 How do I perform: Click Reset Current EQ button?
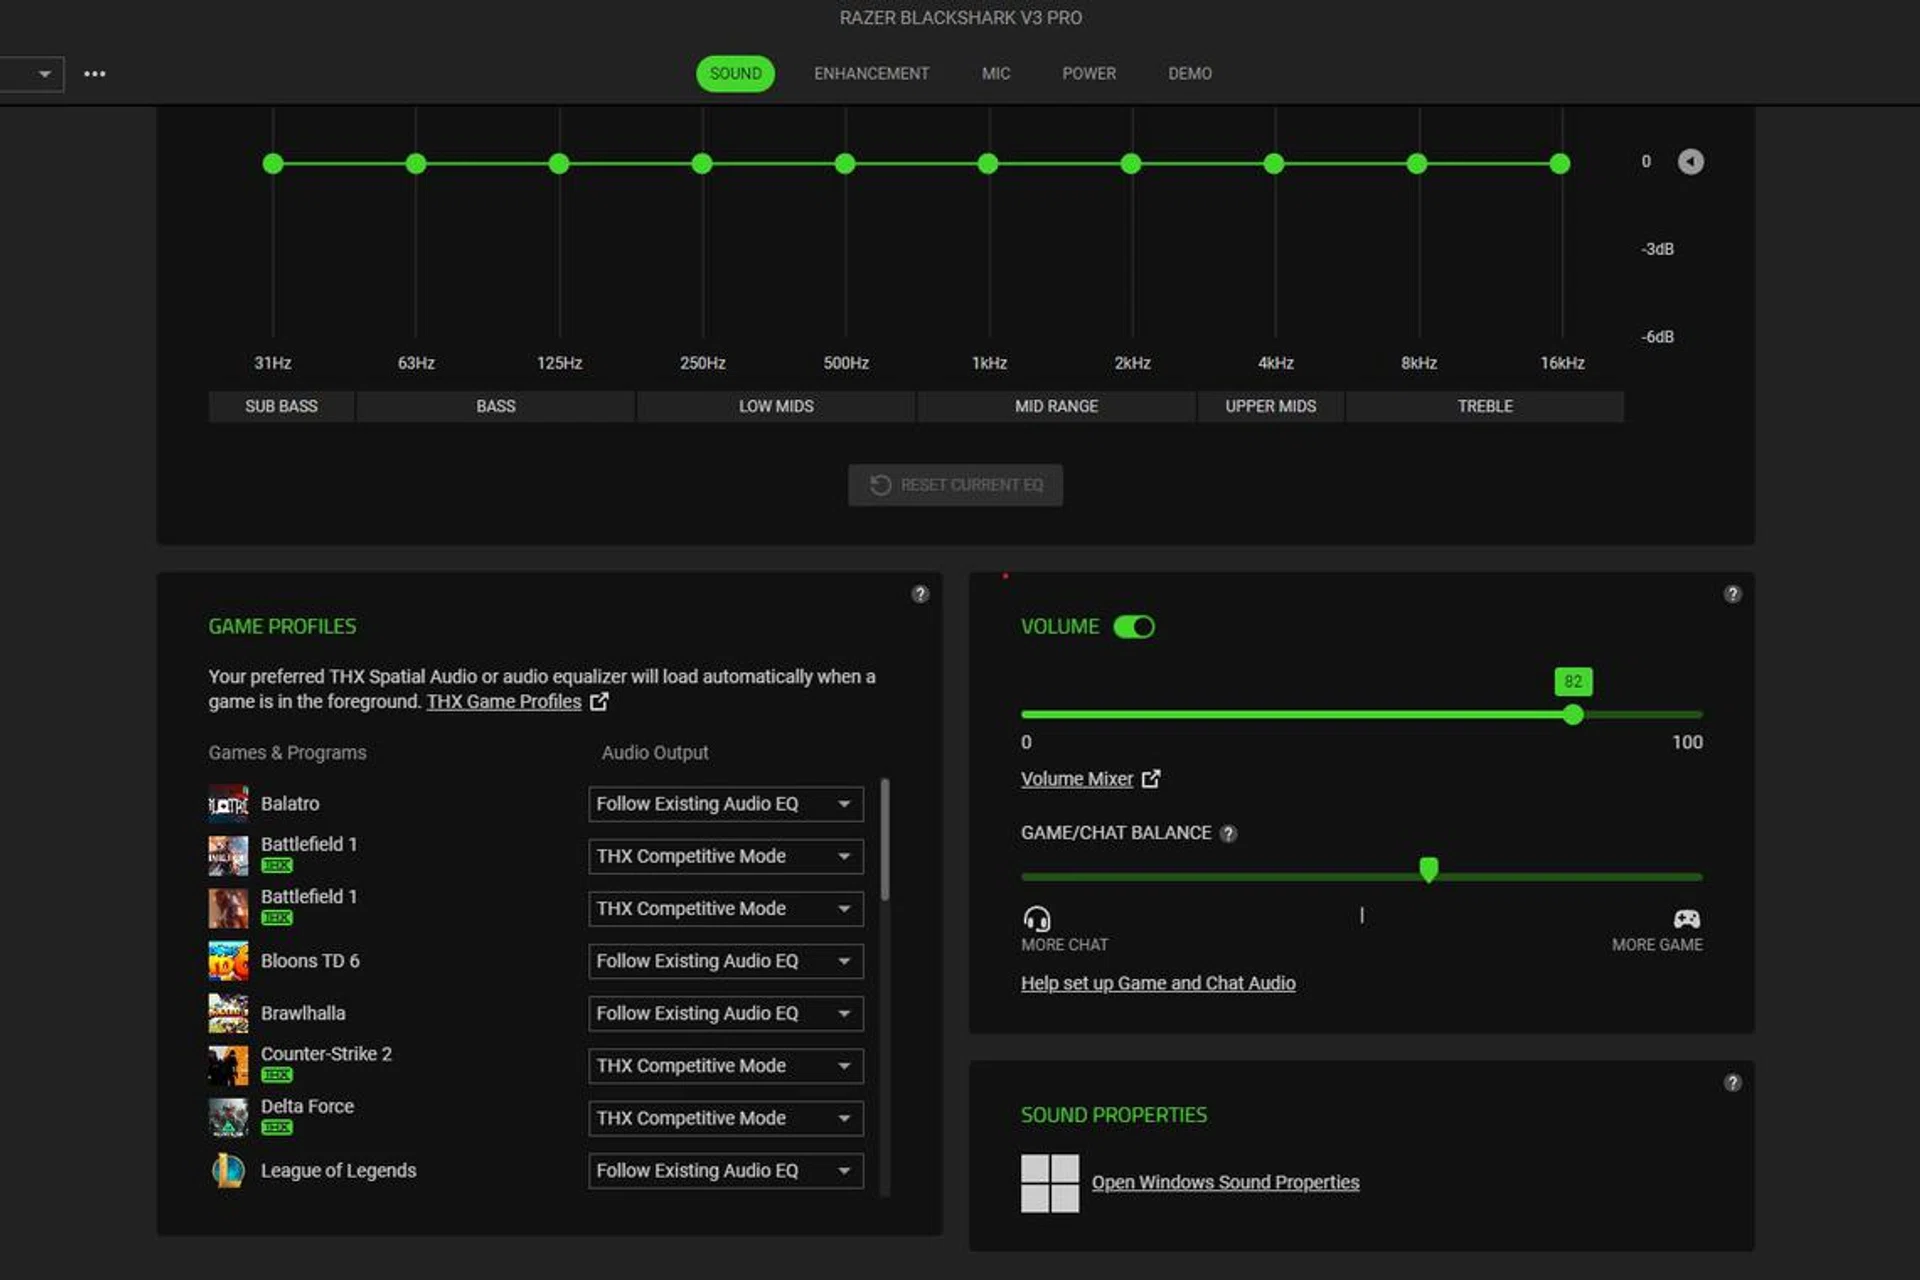pos(955,485)
